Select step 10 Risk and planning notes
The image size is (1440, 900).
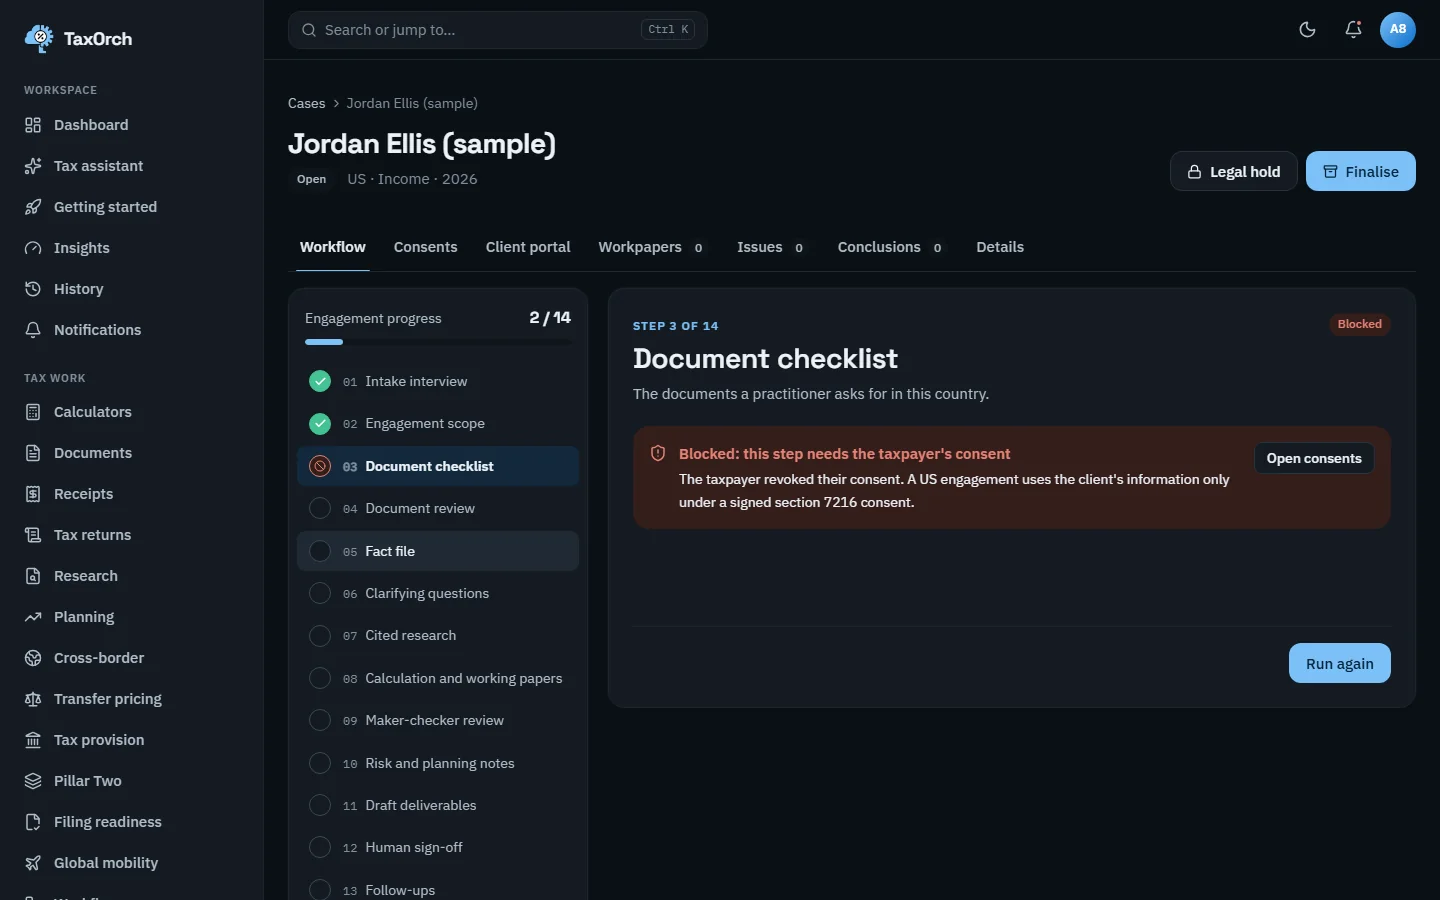pos(438,763)
